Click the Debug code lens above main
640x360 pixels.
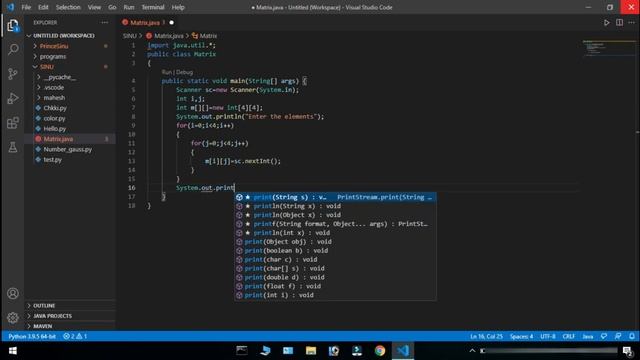tap(184, 72)
